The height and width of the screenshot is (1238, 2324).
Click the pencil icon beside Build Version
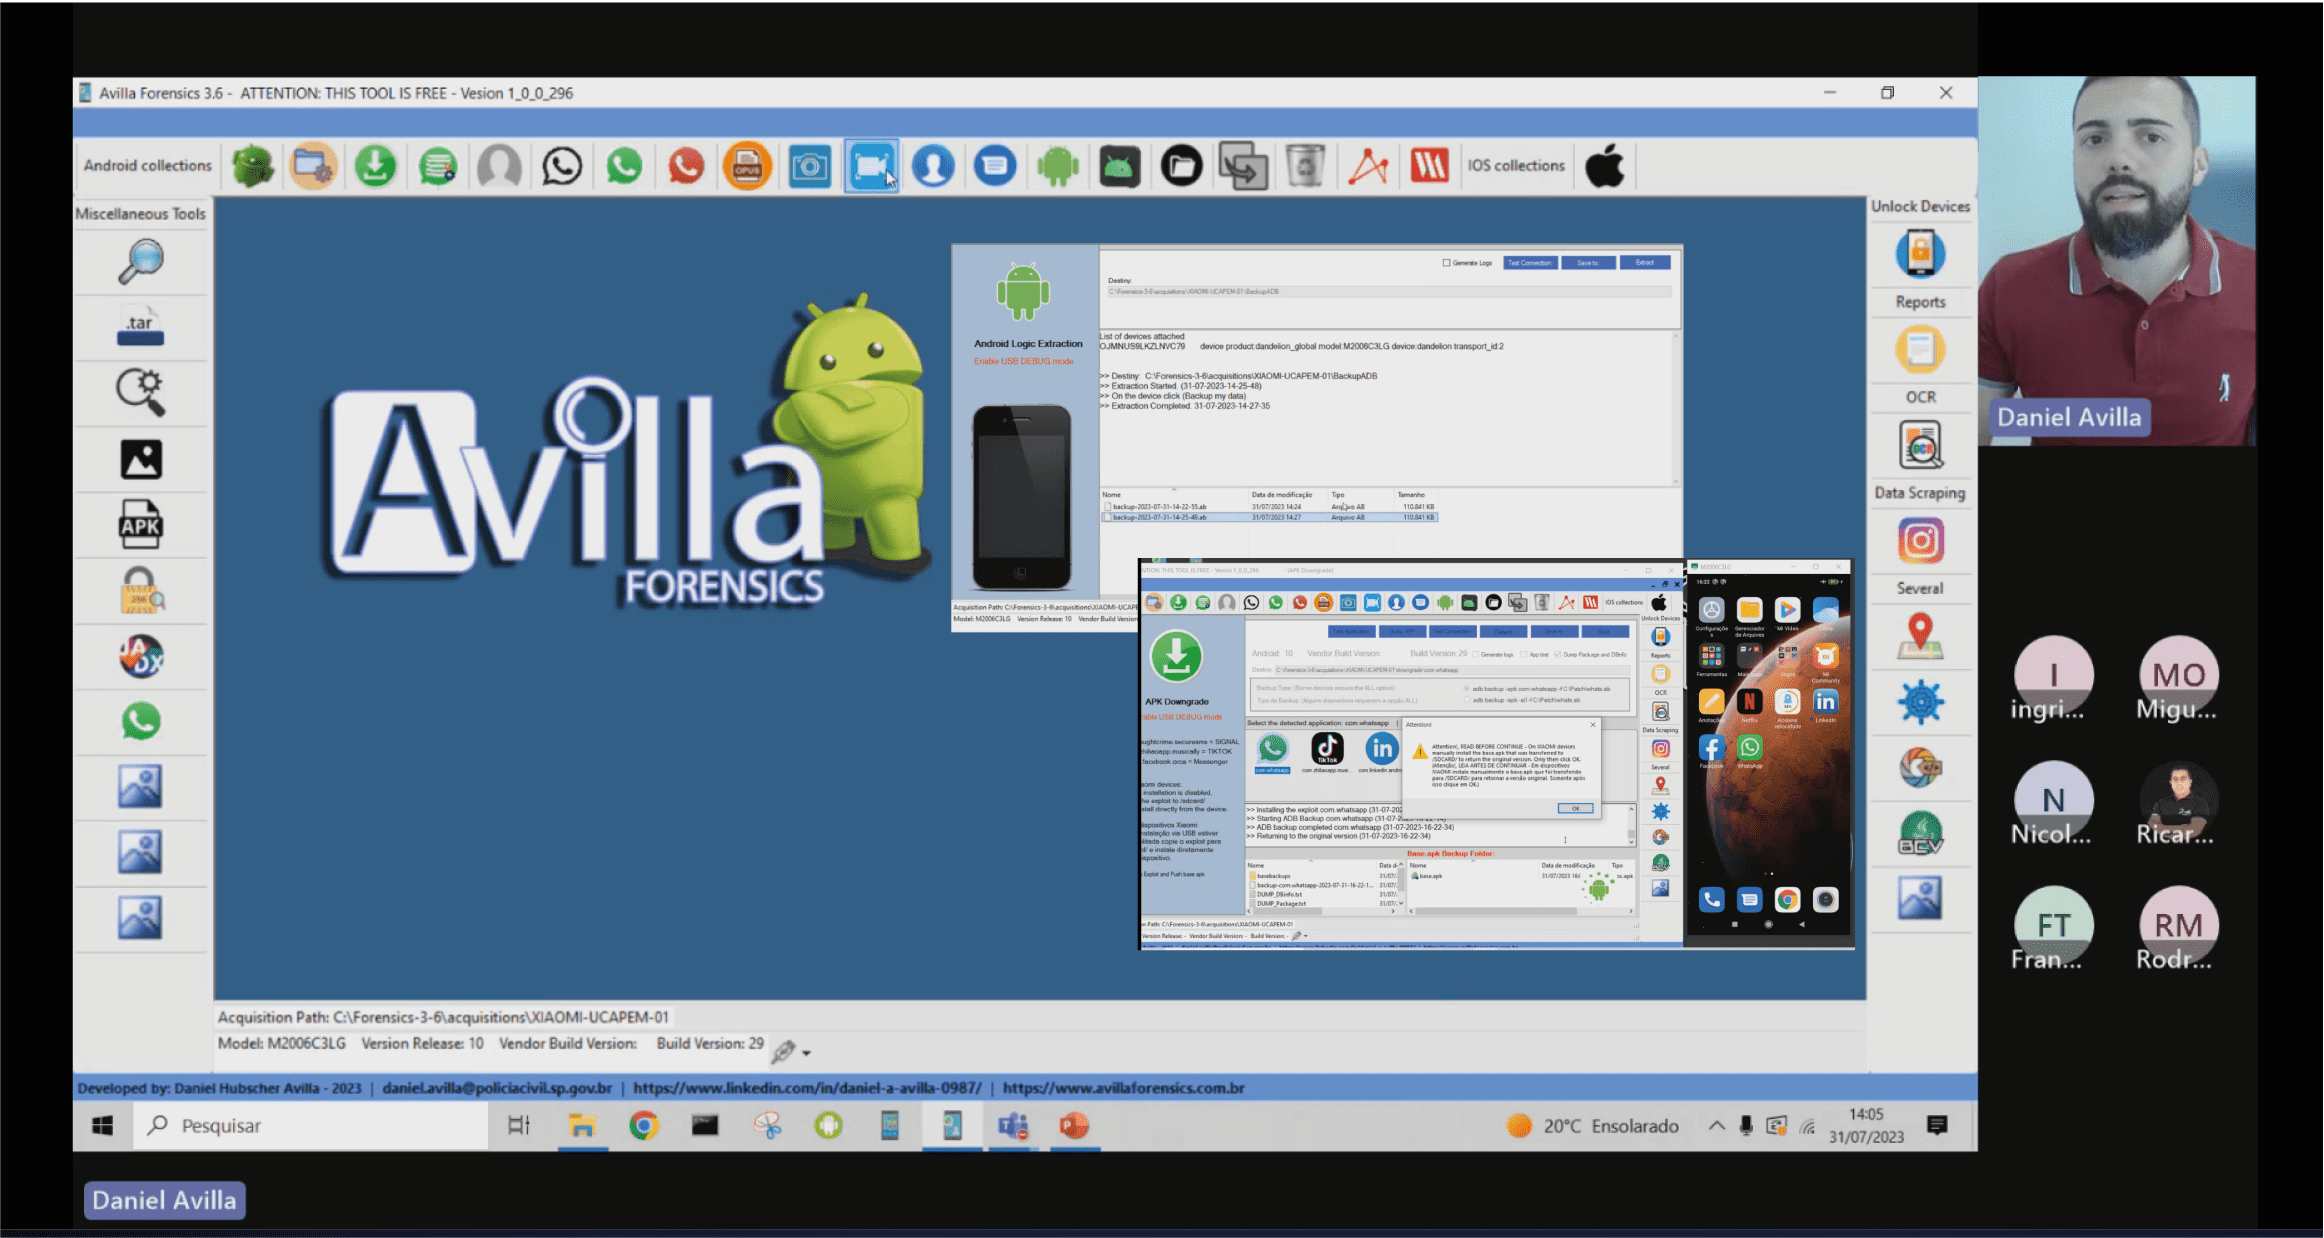tap(783, 1050)
